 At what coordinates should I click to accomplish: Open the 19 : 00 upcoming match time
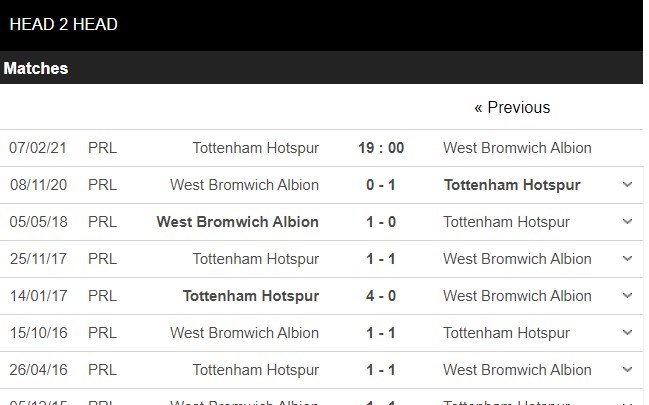pyautogui.click(x=381, y=148)
